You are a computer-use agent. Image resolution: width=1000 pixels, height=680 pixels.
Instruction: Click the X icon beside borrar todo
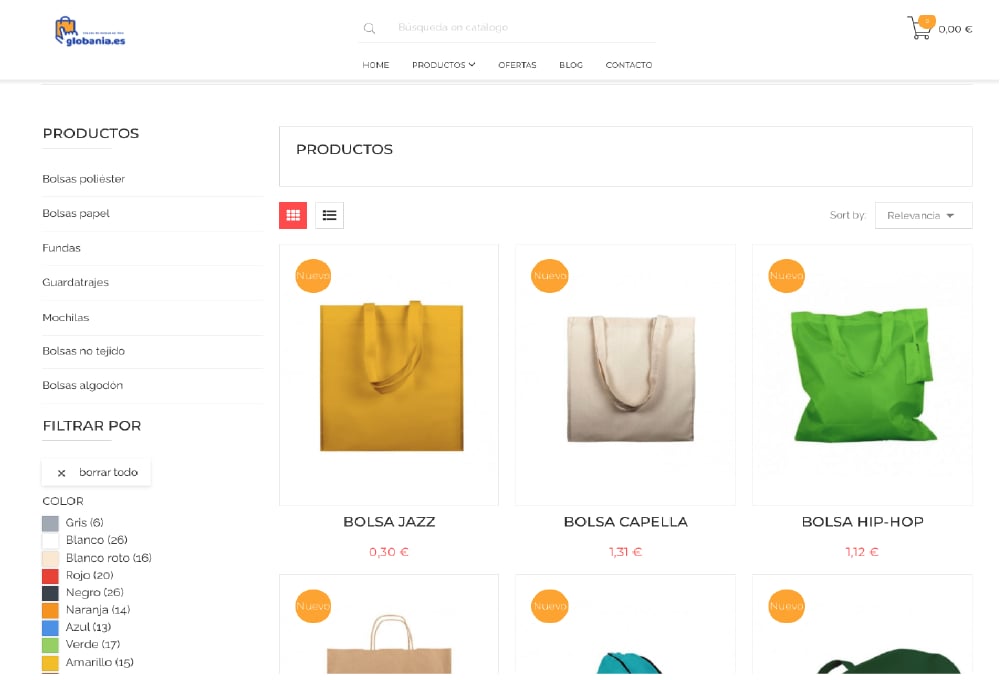tap(62, 473)
